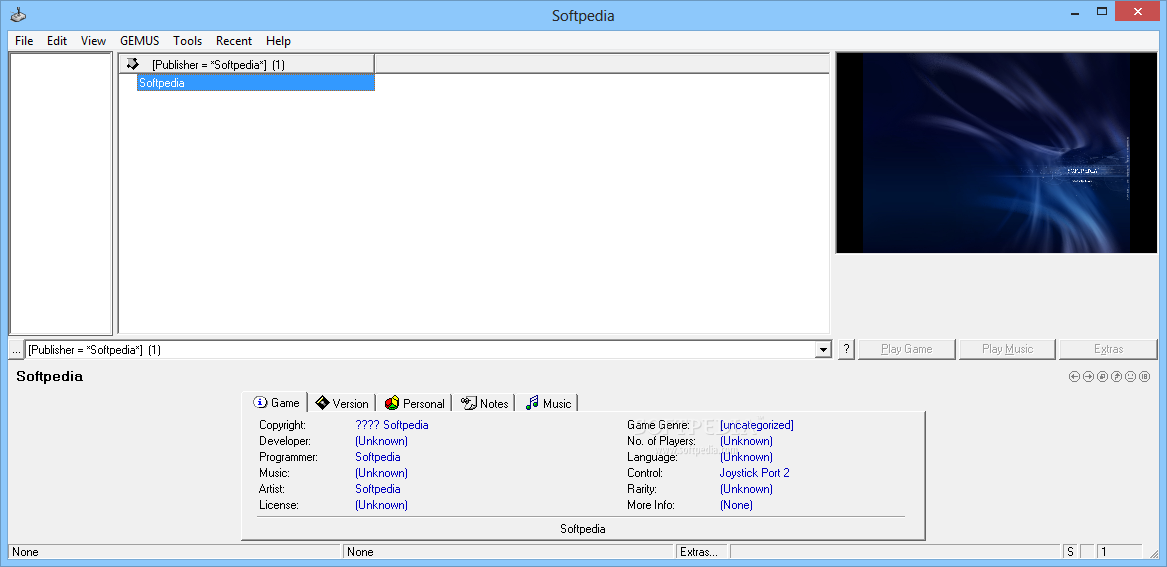Screen dimensions: 1167x567
Task: Click the '[uncategorized]' genre link
Action: [x=756, y=425]
